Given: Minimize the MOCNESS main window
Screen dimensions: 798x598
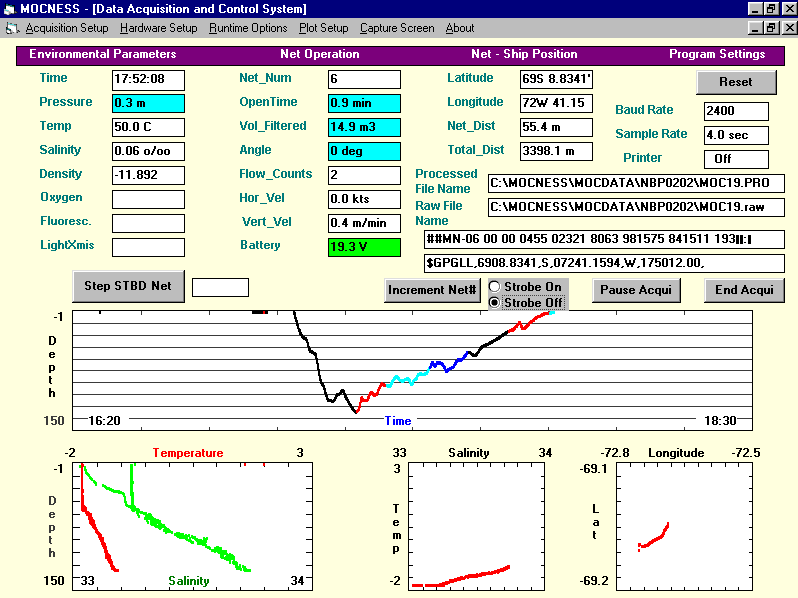Looking at the screenshot, I should pyautogui.click(x=755, y=9).
